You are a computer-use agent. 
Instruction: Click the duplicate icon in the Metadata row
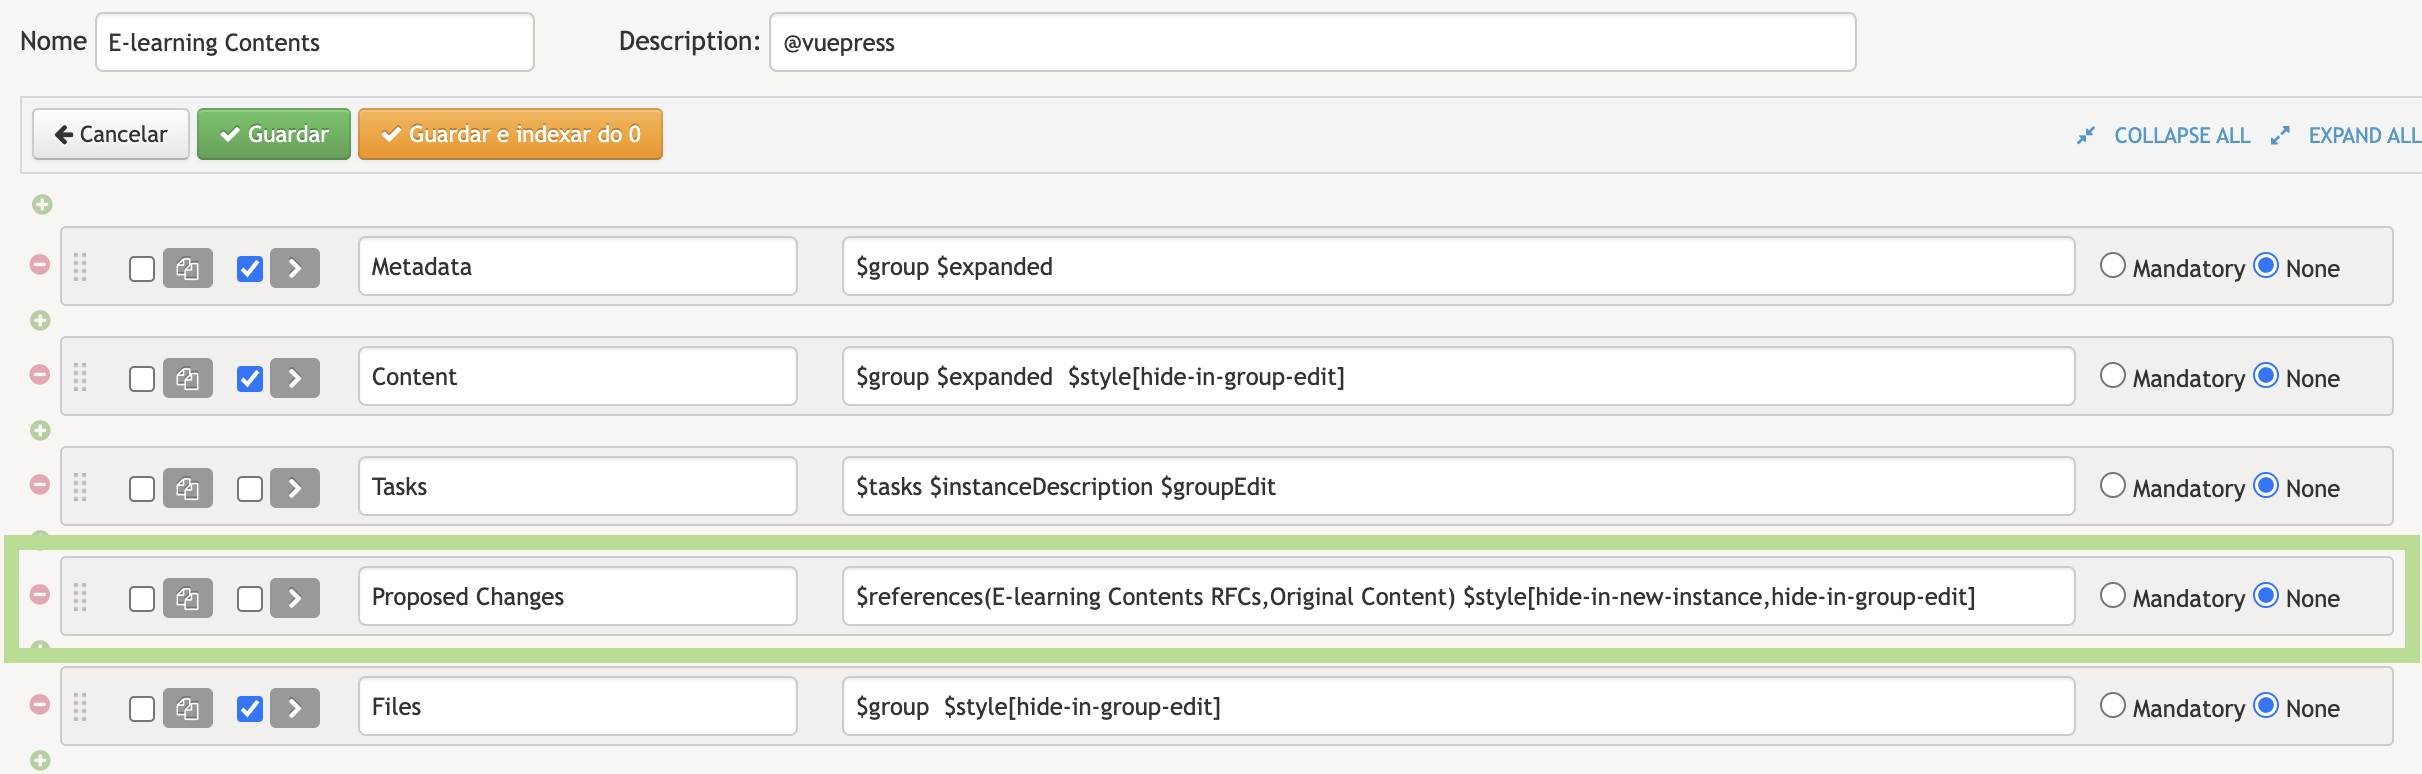point(188,268)
